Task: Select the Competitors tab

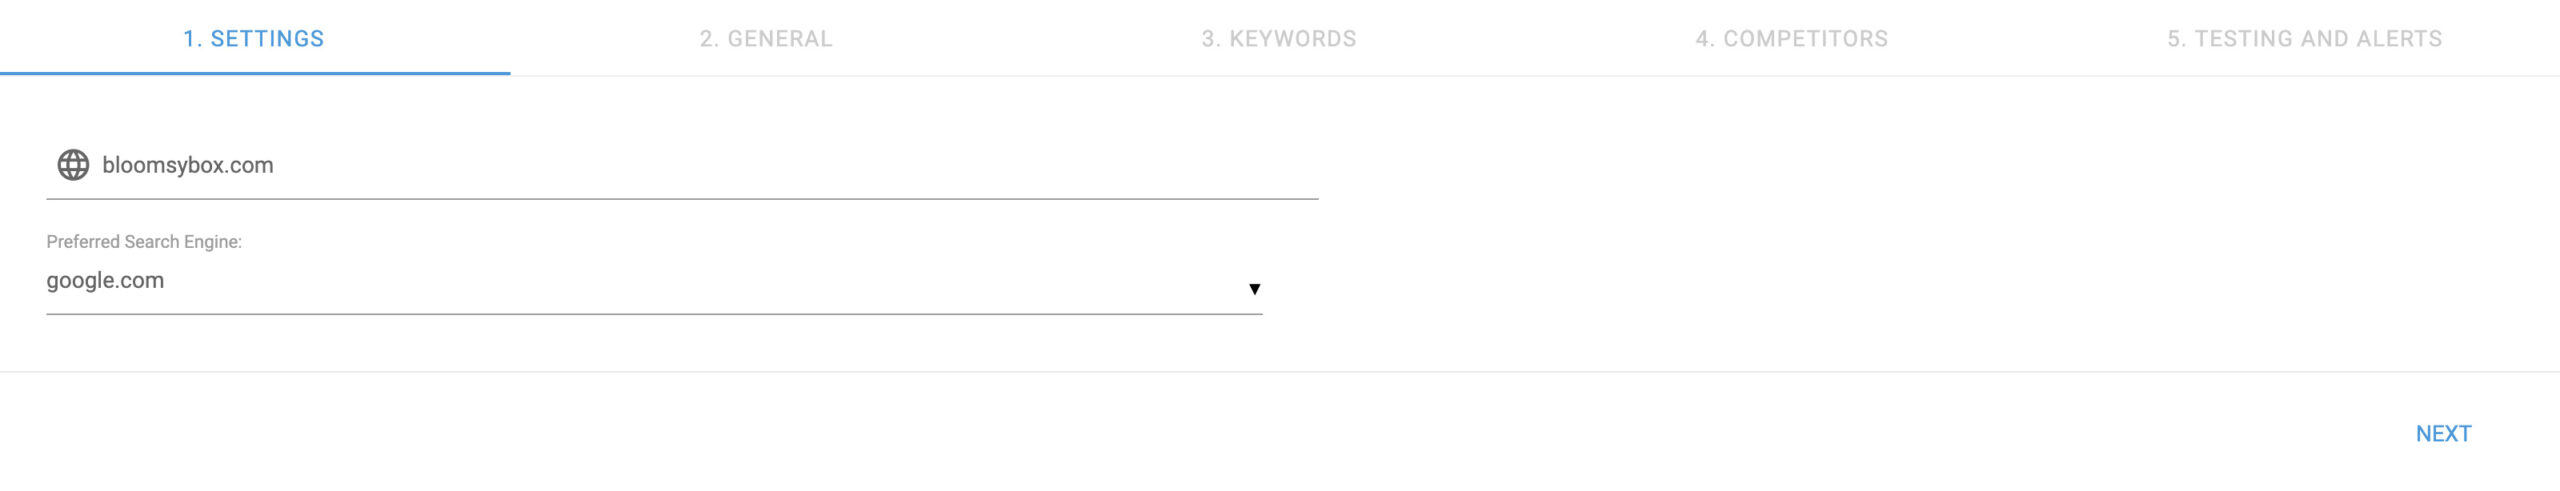Action: tap(1791, 39)
